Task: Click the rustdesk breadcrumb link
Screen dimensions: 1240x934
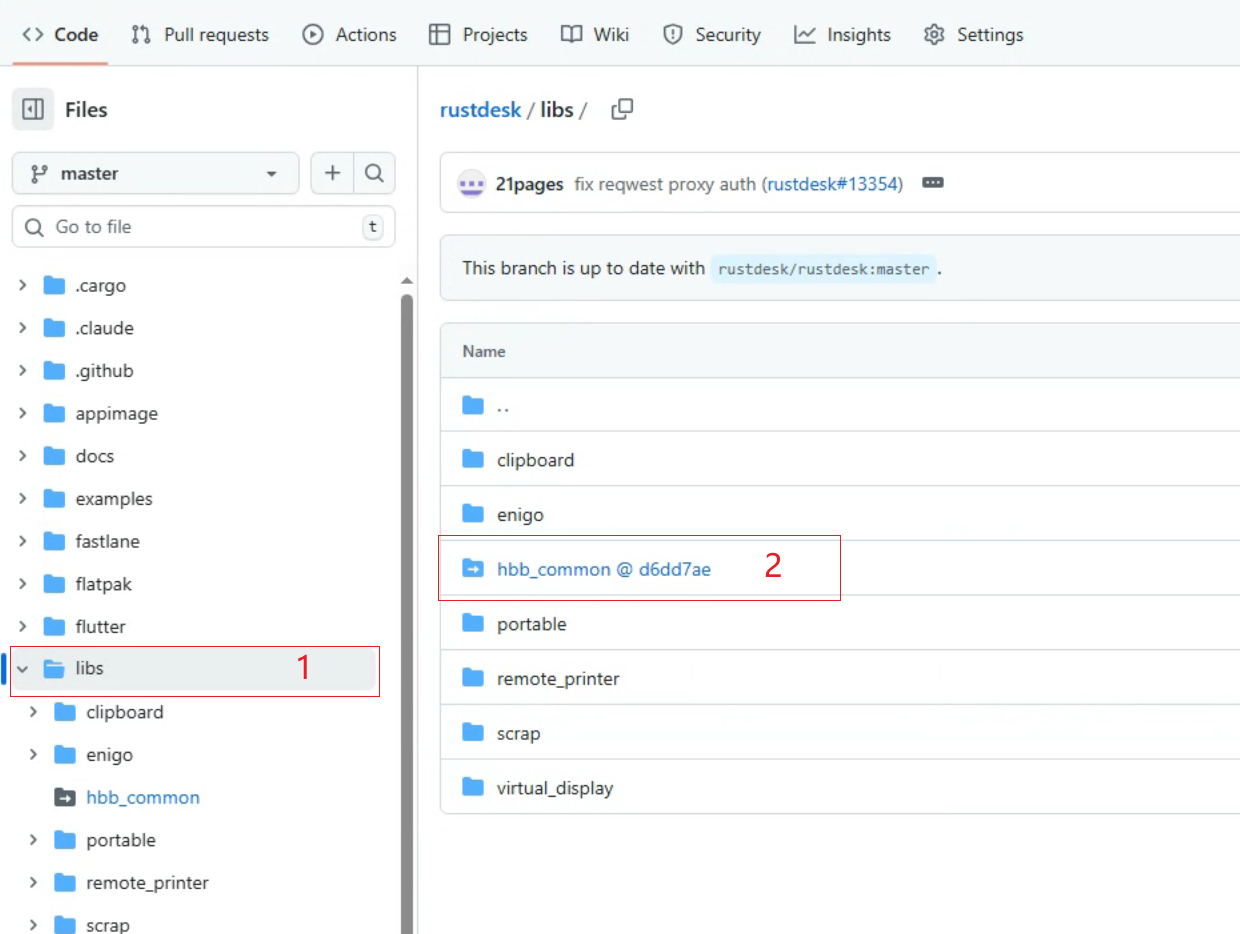Action: pyautogui.click(x=480, y=110)
